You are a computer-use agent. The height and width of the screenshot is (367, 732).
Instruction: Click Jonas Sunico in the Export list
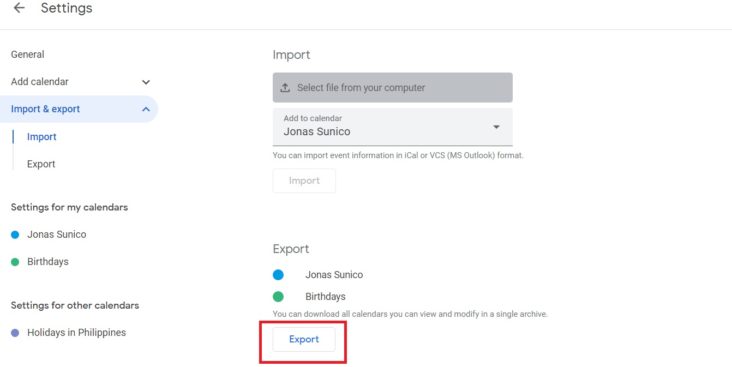(334, 275)
